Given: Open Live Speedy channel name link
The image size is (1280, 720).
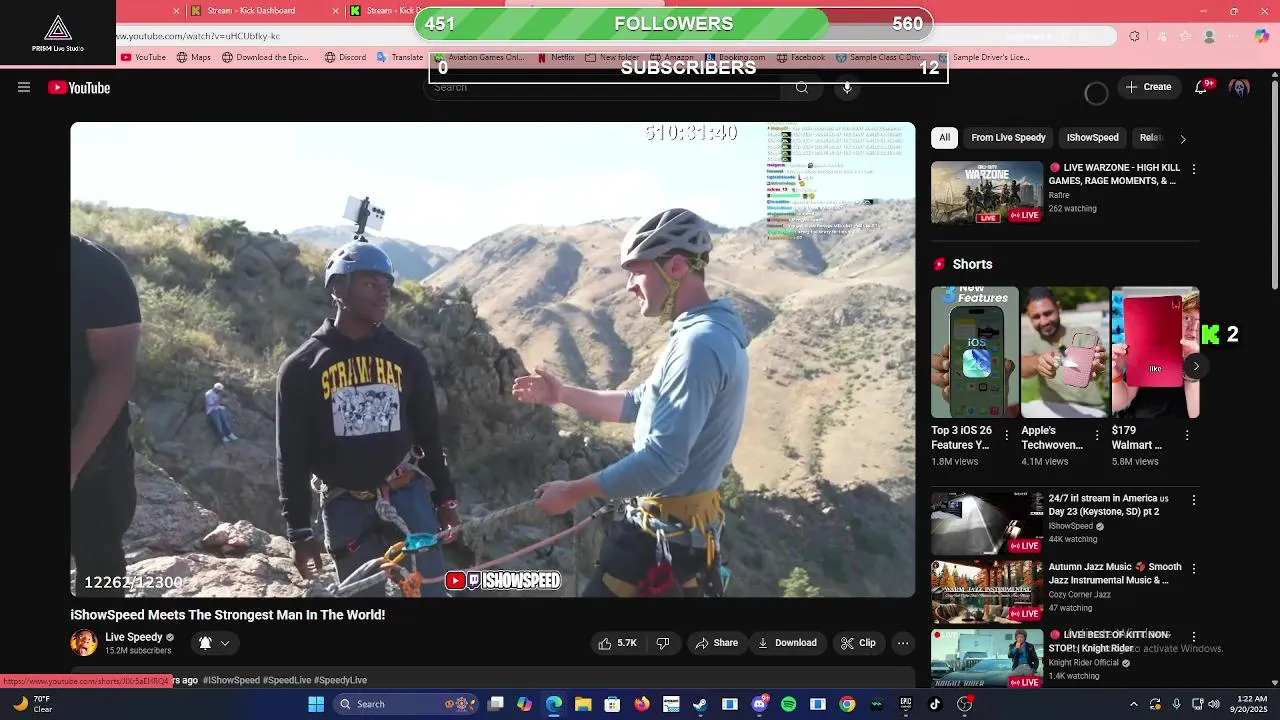Looking at the screenshot, I should [133, 637].
